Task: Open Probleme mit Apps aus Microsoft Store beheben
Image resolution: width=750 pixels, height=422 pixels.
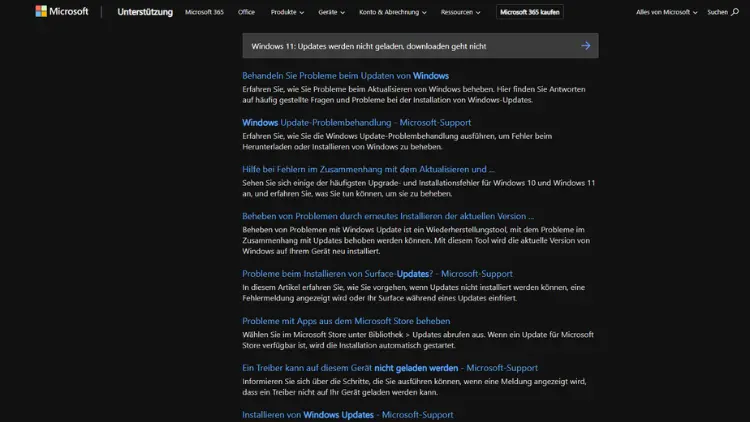Action: 346,321
